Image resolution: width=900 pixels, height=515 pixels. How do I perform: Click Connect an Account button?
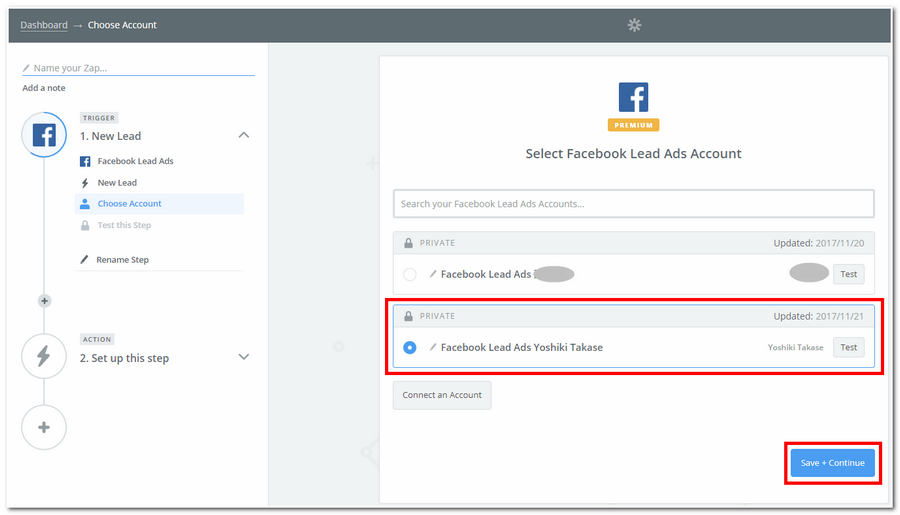tap(442, 395)
